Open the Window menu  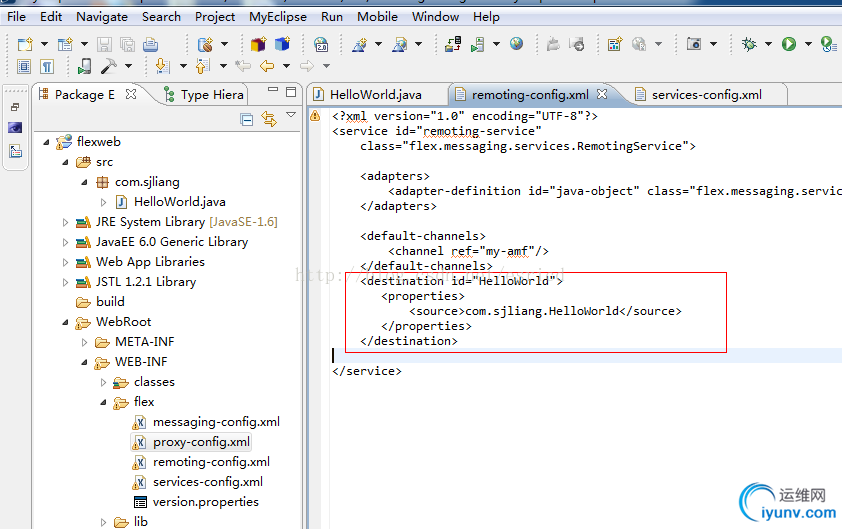click(435, 17)
